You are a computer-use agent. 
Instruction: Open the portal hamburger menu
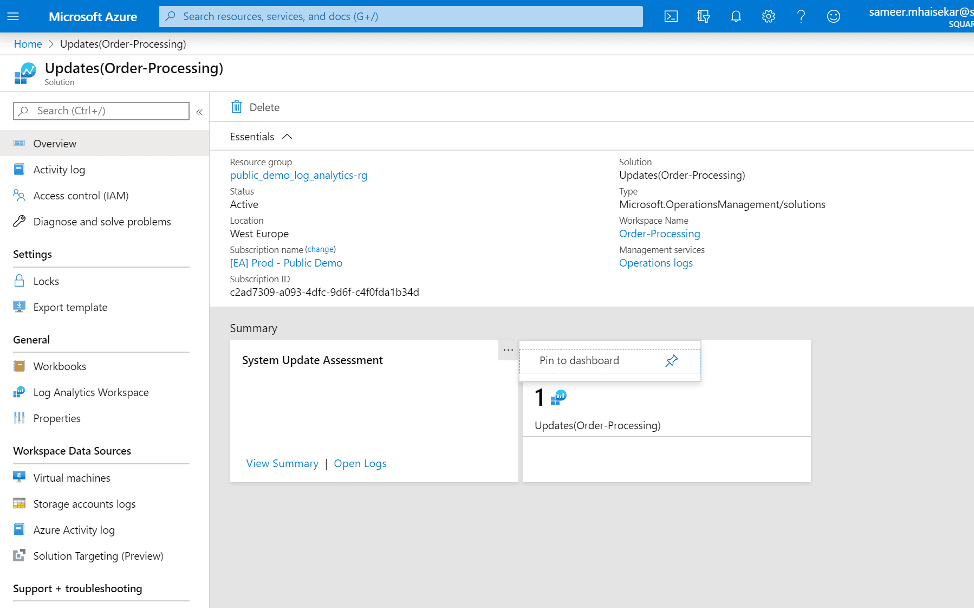coord(13,17)
